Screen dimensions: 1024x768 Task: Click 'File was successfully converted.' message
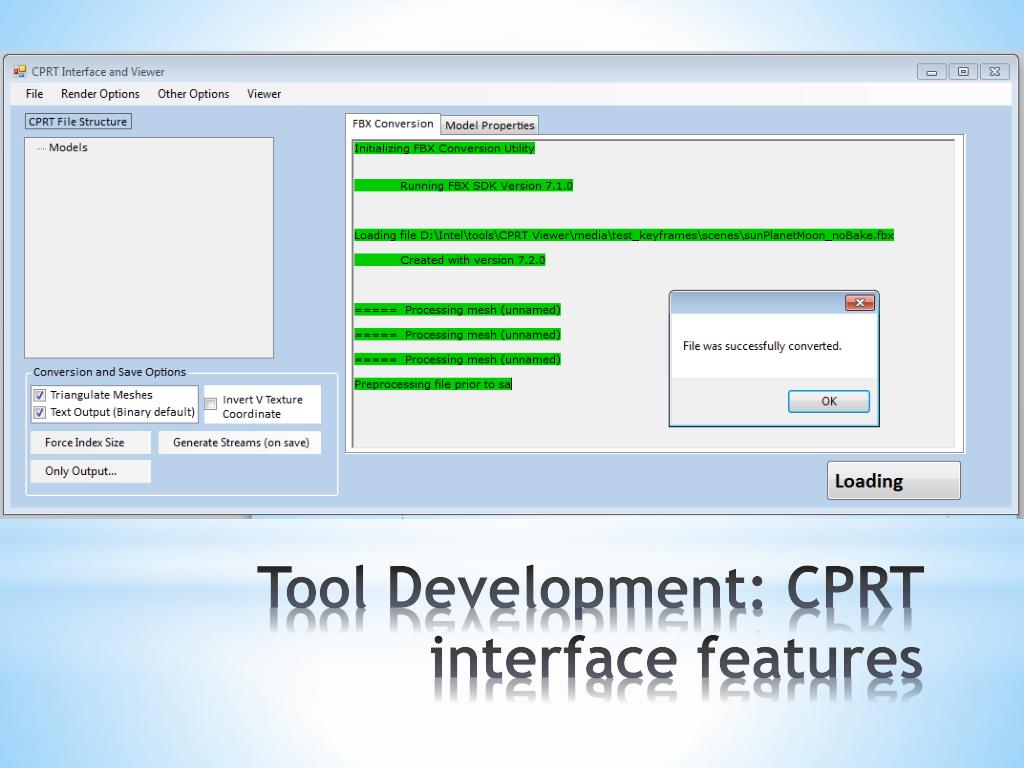762,346
